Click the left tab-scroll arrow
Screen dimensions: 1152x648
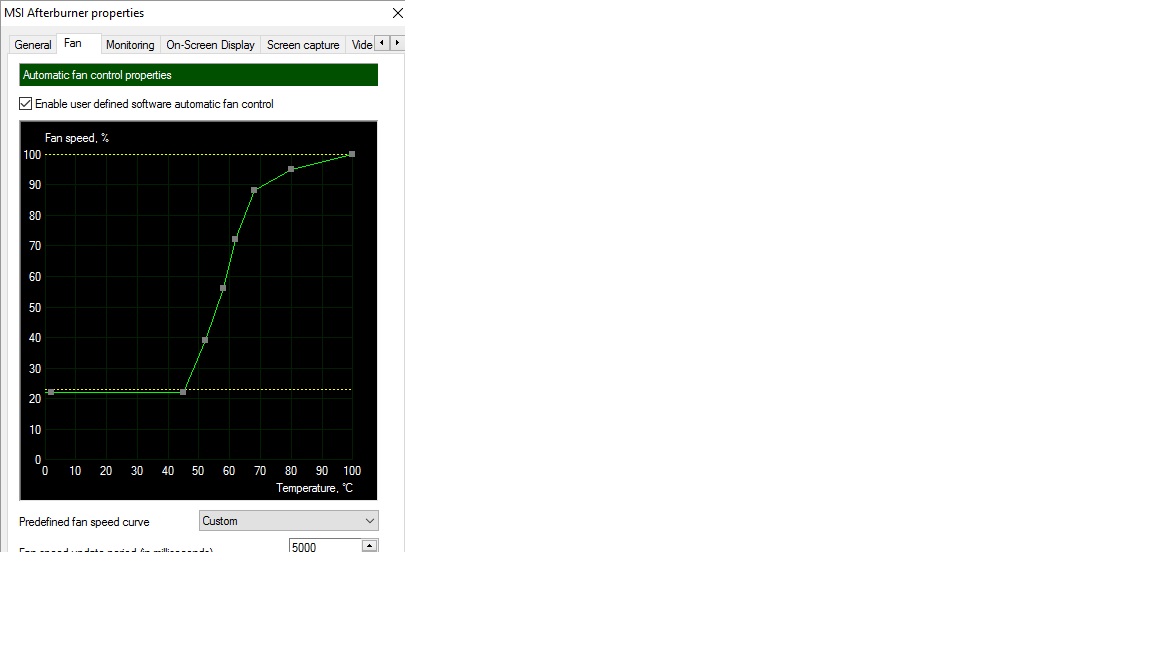click(381, 43)
